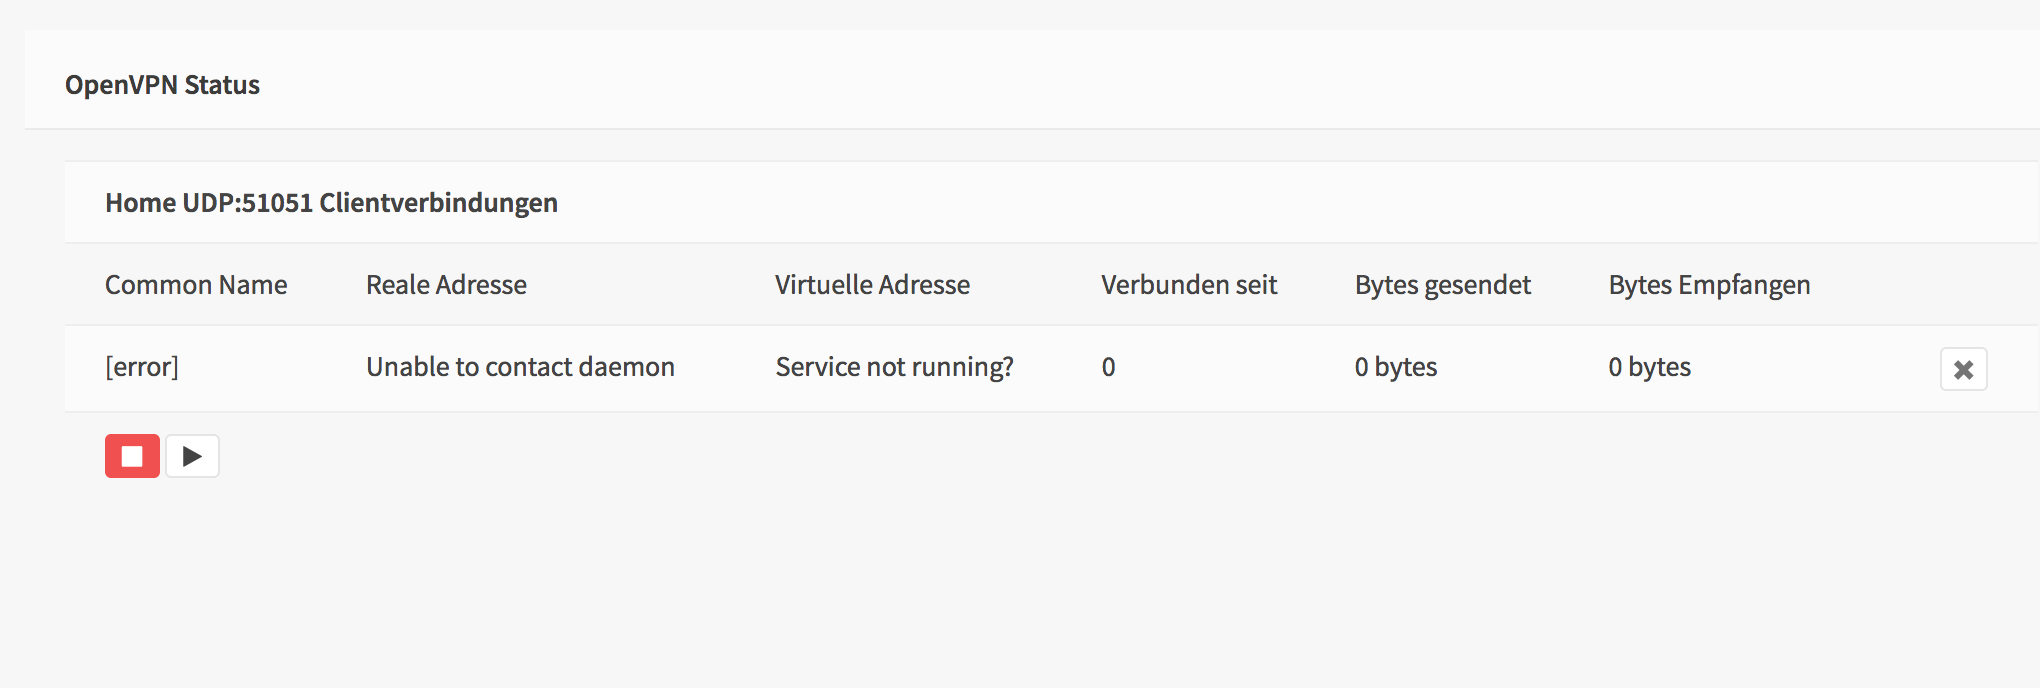Click the Reale Adresse column heading

446,285
